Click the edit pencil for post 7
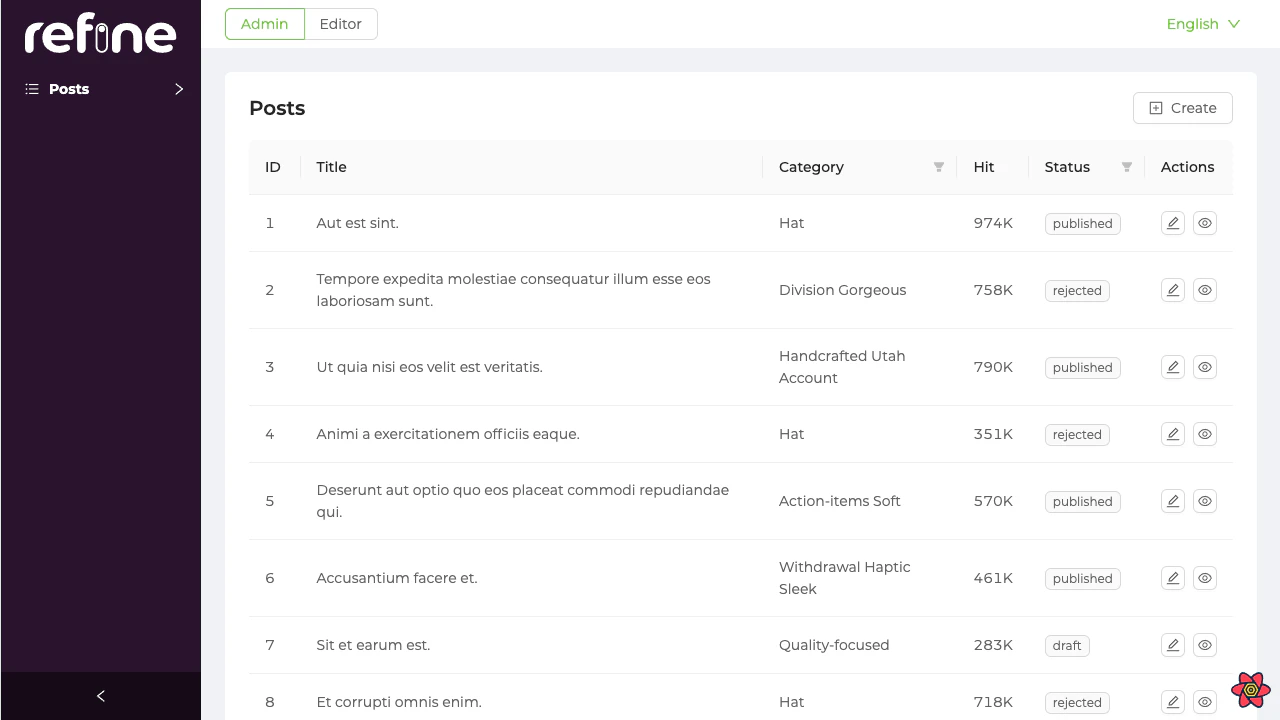This screenshot has width=1280, height=720. pos(1173,645)
